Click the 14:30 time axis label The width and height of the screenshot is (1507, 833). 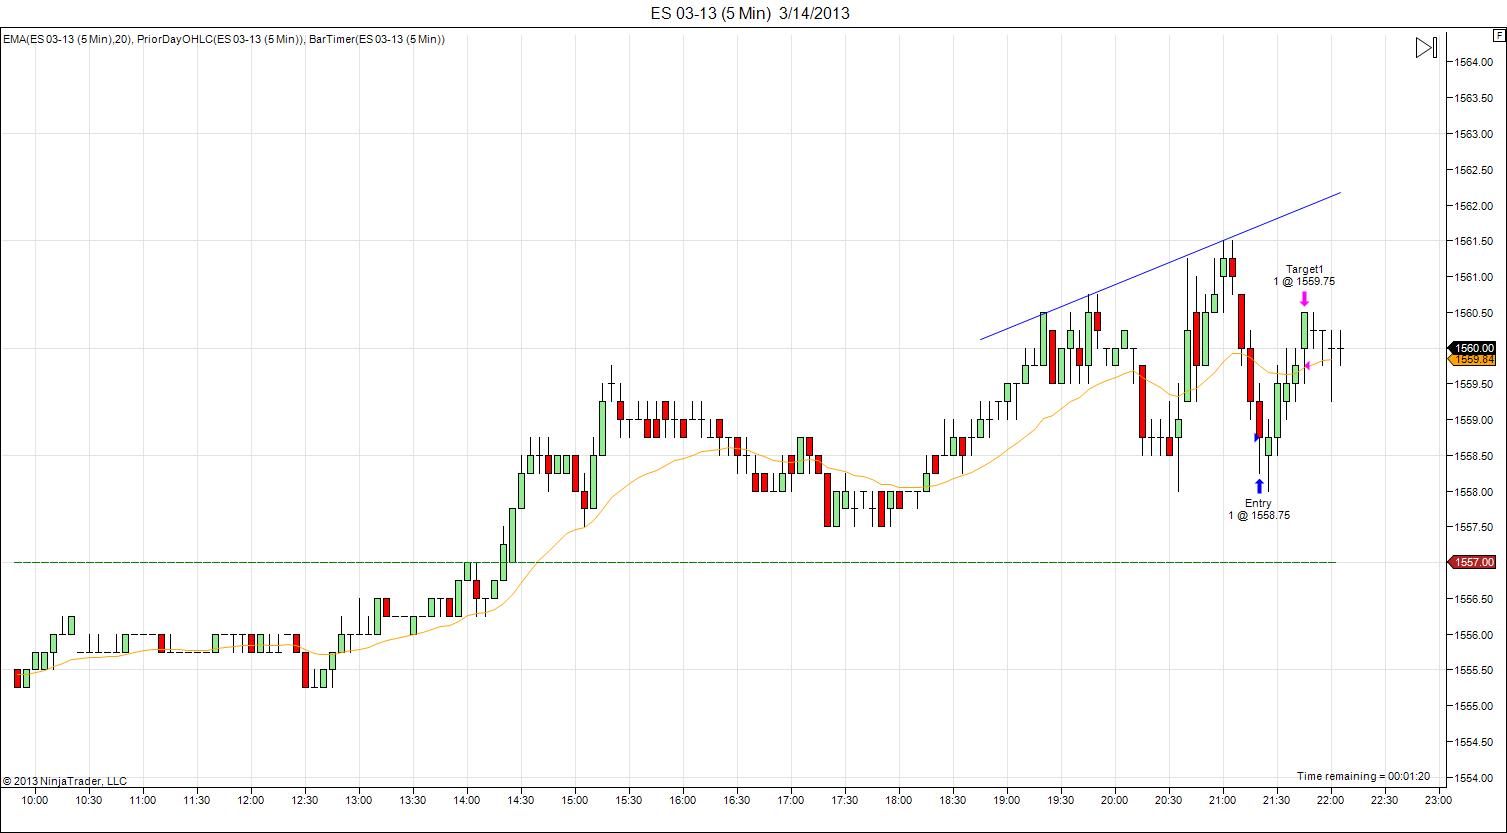click(521, 800)
